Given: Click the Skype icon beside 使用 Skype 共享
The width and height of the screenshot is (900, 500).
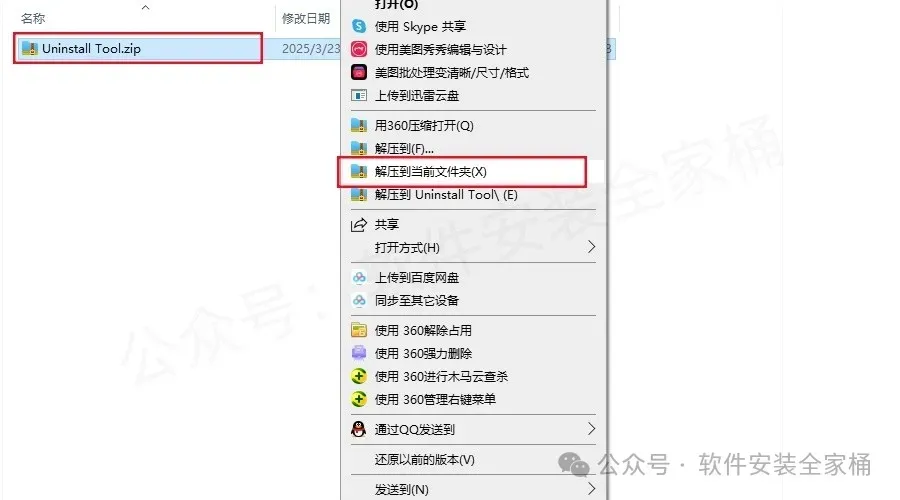Looking at the screenshot, I should (x=359, y=26).
